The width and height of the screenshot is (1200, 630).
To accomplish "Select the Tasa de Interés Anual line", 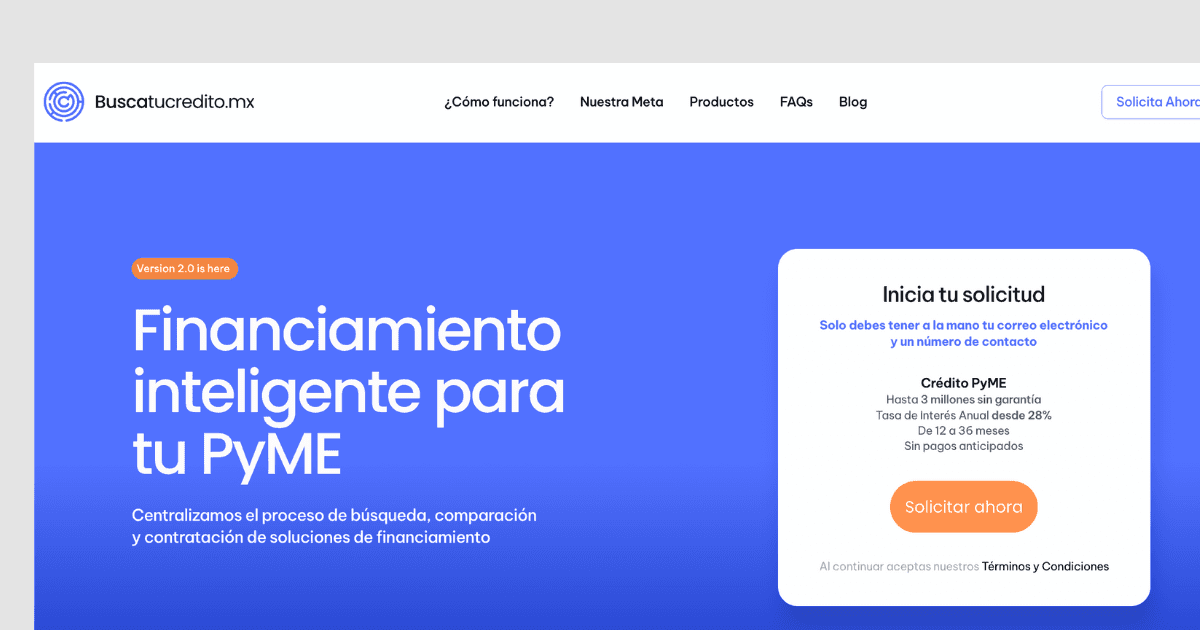I will point(963,415).
